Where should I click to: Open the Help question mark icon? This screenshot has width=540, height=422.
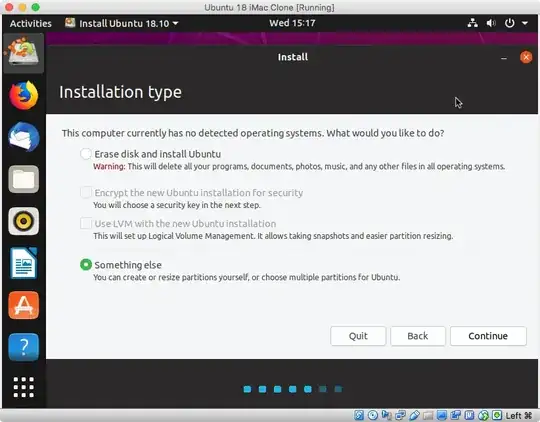[x=23, y=347]
